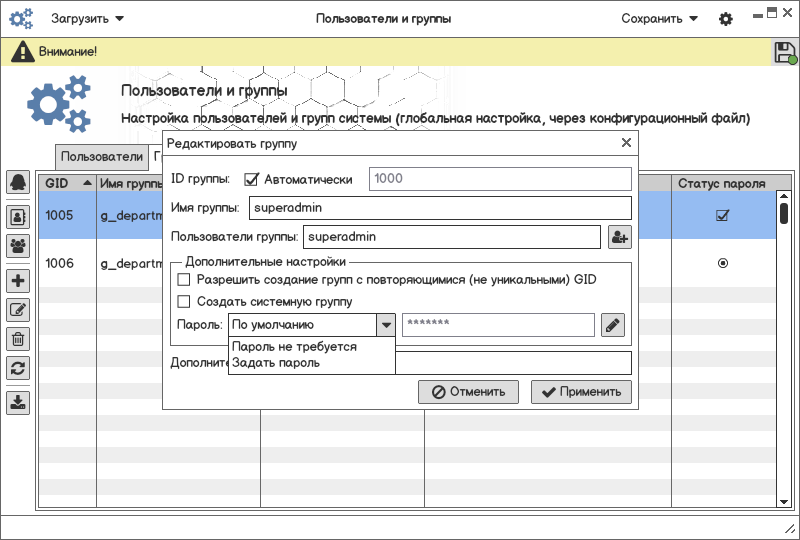Click the Внимание! warning text
This screenshot has height=540, width=800.
(68, 52)
